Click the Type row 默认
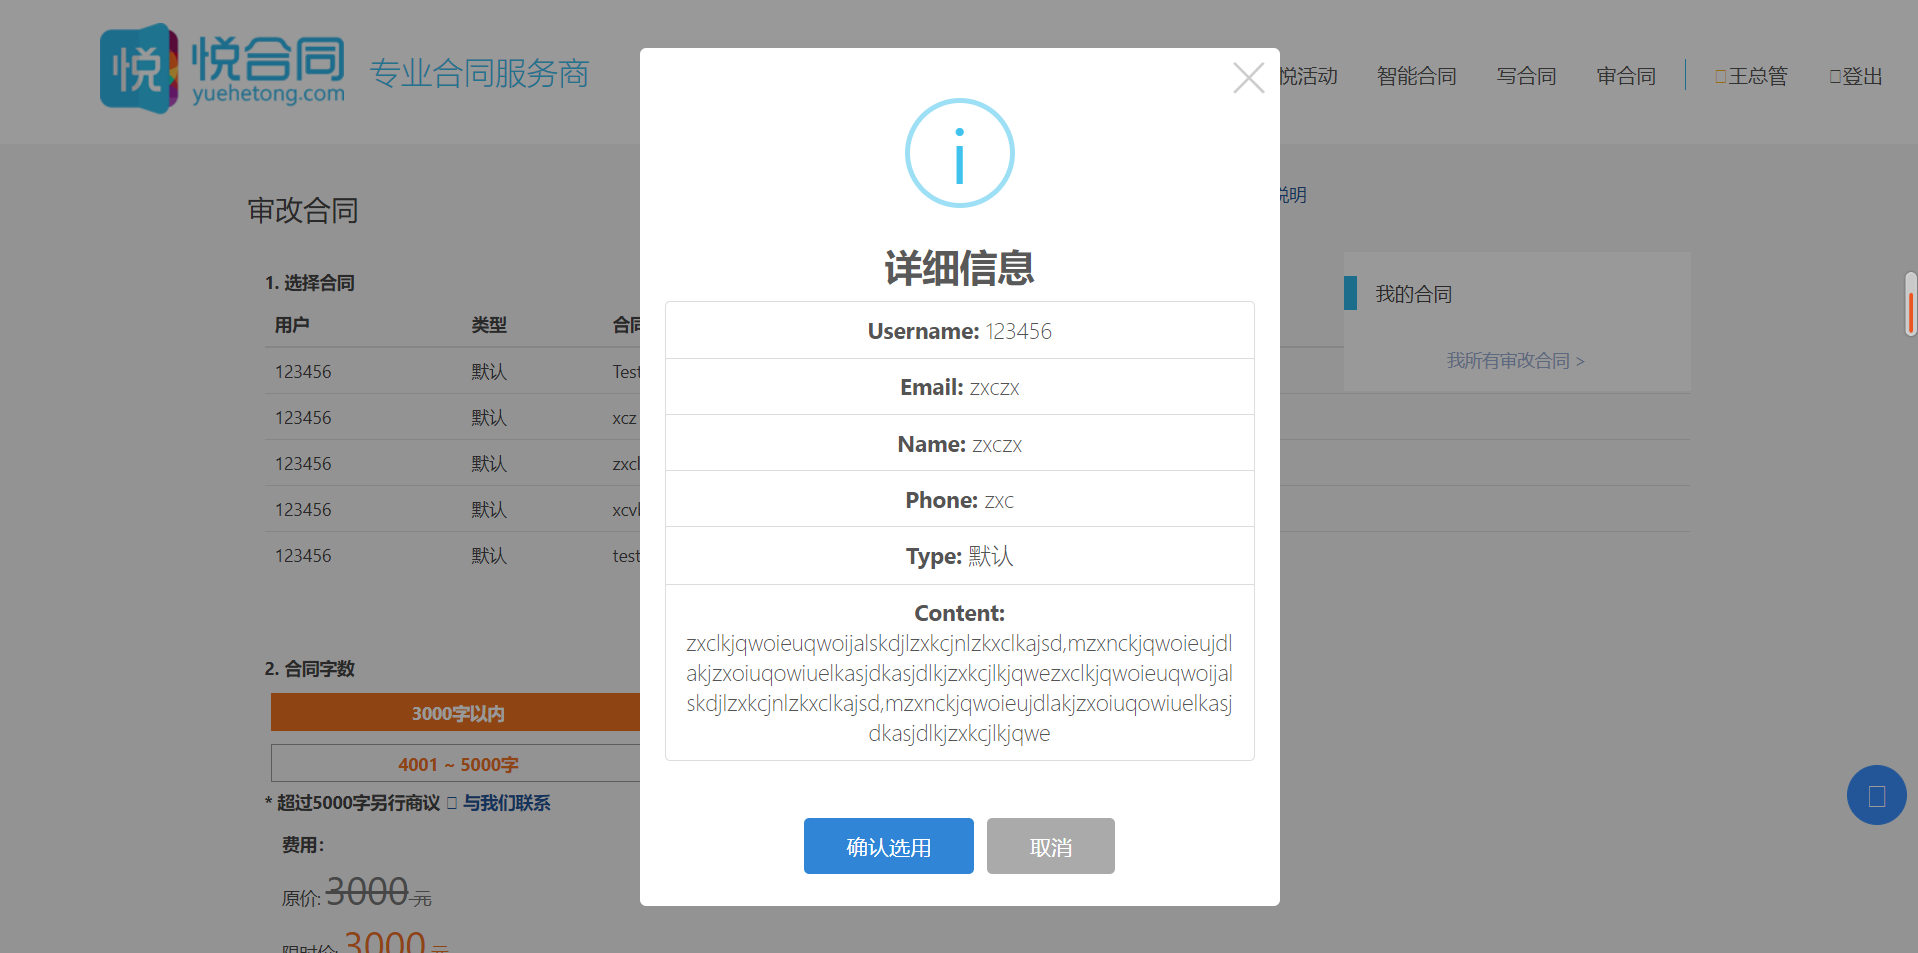This screenshot has height=953, width=1918. tap(960, 556)
